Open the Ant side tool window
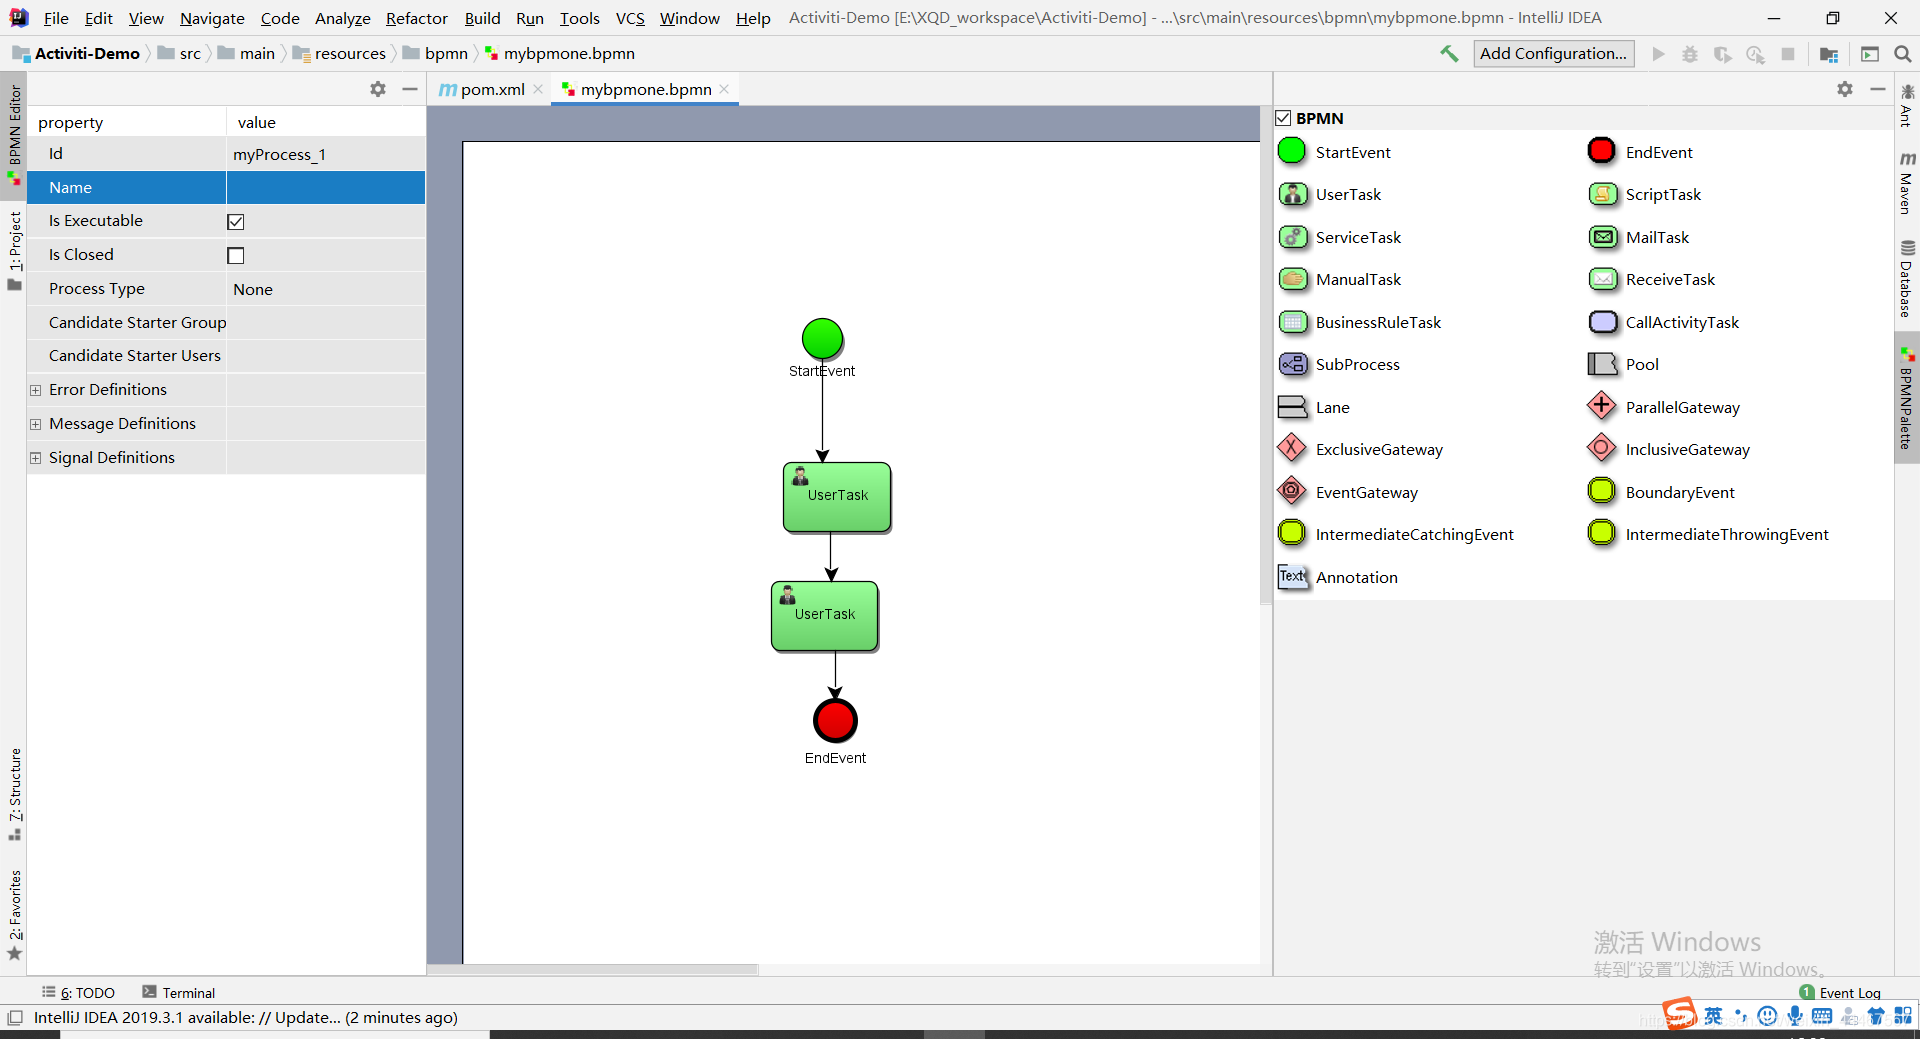Image resolution: width=1920 pixels, height=1039 pixels. click(x=1907, y=105)
